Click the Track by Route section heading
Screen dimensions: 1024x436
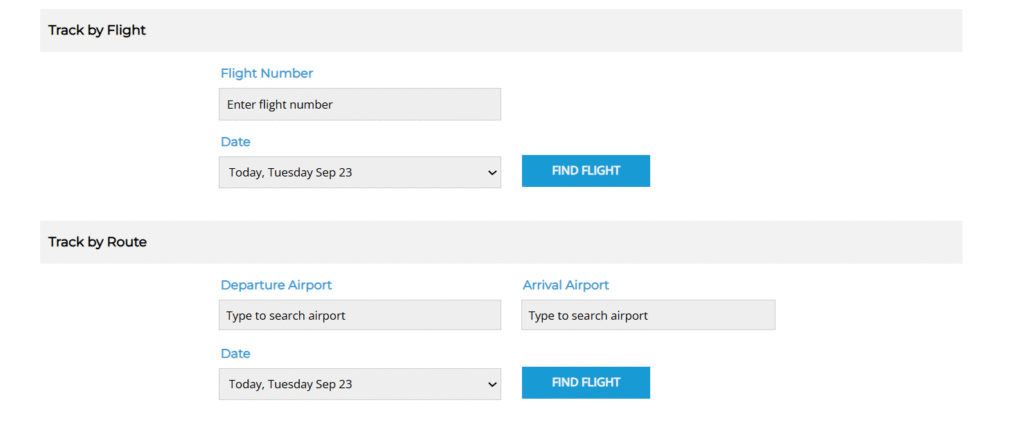tap(97, 242)
